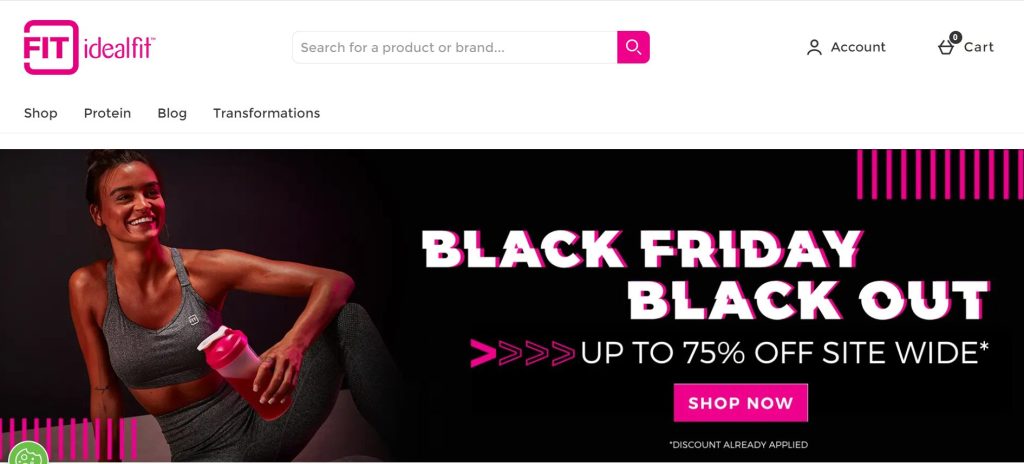Click the Account person icon
The width and height of the screenshot is (1024, 464).
[814, 47]
